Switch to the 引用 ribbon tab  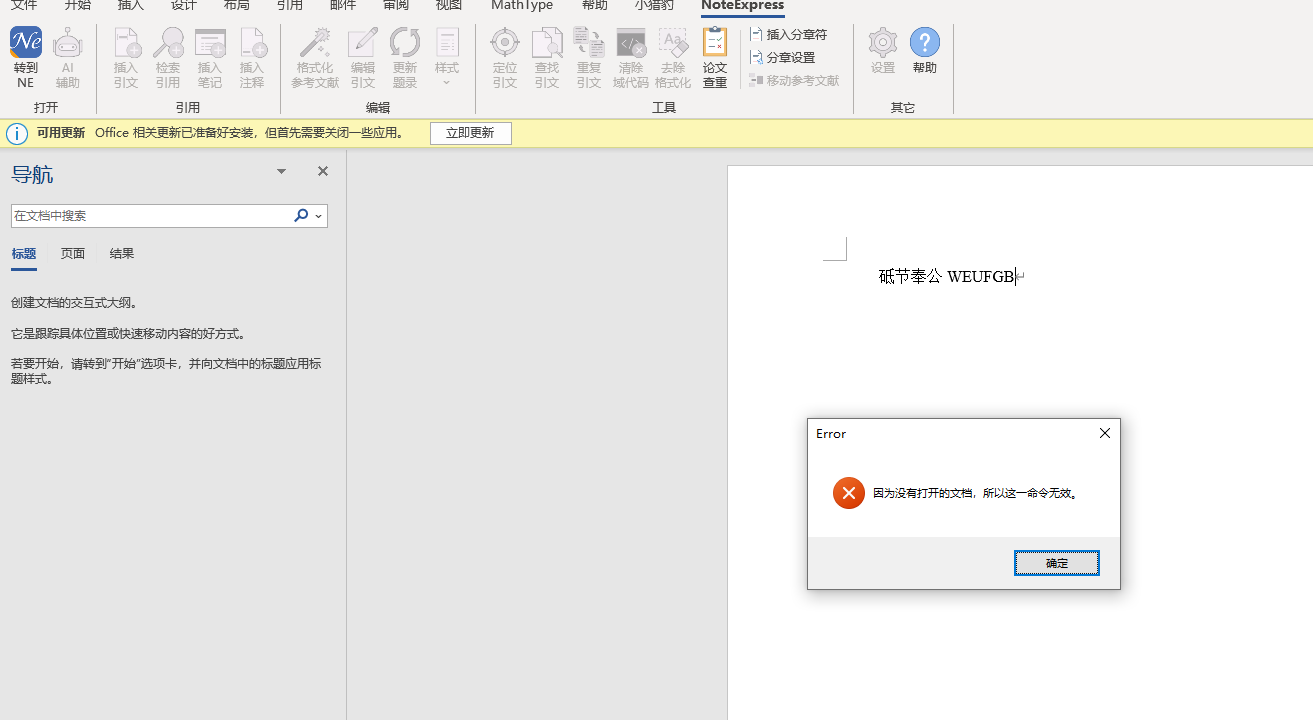[290, 5]
